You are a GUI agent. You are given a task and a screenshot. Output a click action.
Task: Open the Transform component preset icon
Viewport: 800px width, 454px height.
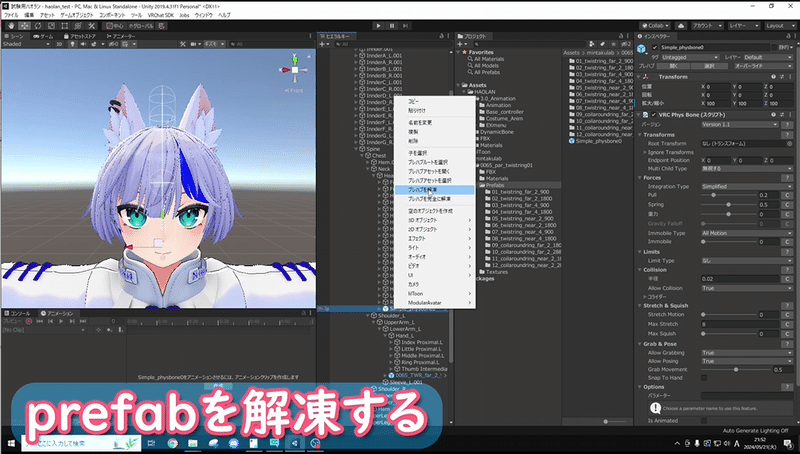click(782, 77)
